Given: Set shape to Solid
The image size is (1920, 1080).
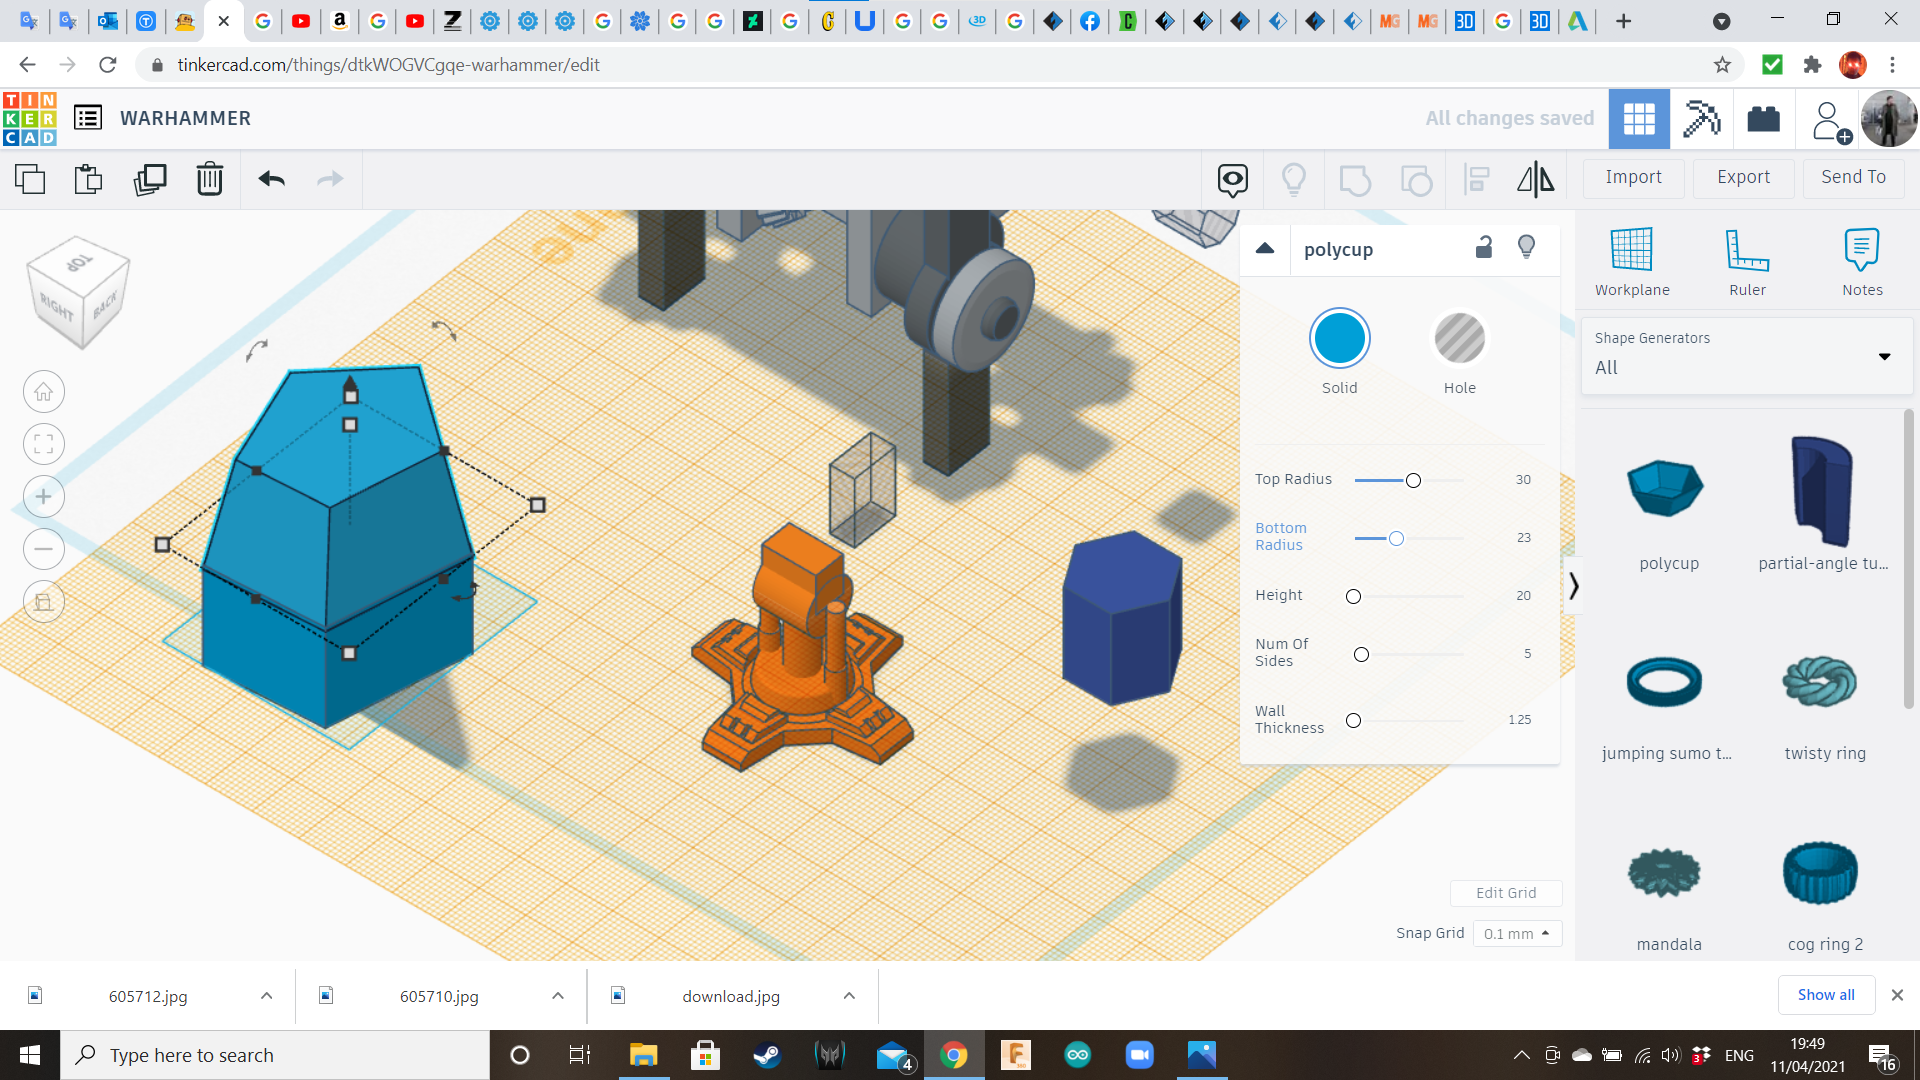Looking at the screenshot, I should click(x=1339, y=338).
